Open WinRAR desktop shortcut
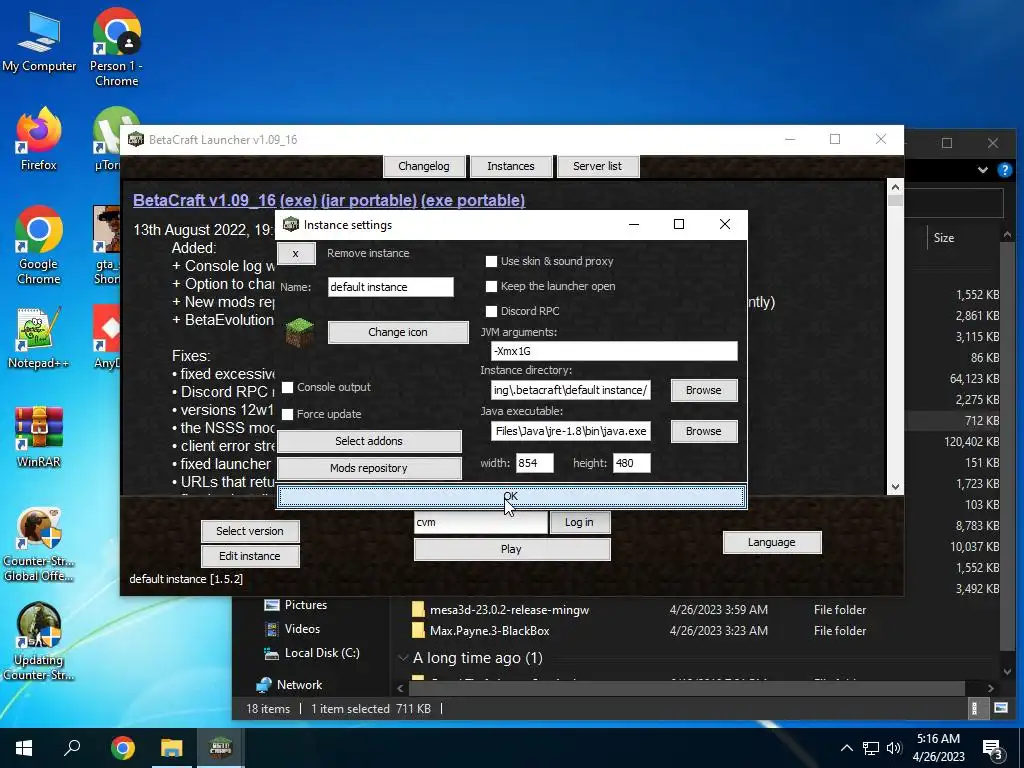The height and width of the screenshot is (768, 1024). point(39,437)
